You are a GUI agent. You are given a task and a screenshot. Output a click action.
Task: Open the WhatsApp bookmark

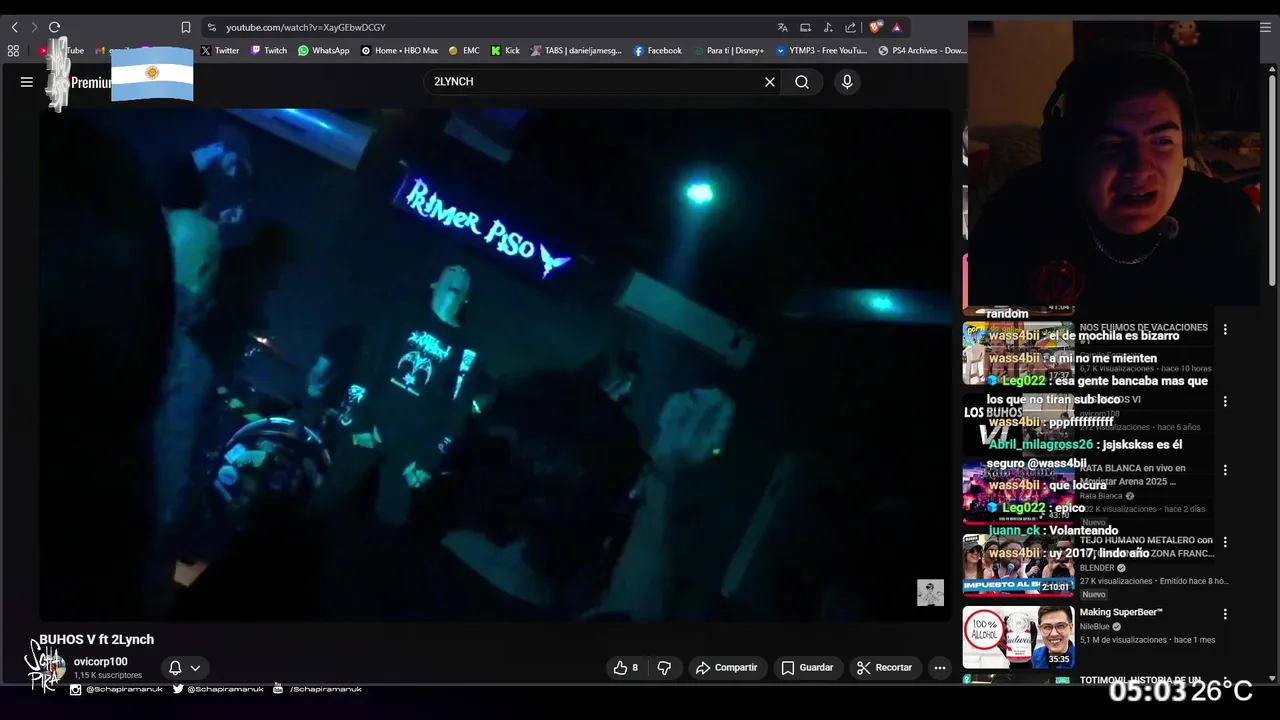click(324, 50)
